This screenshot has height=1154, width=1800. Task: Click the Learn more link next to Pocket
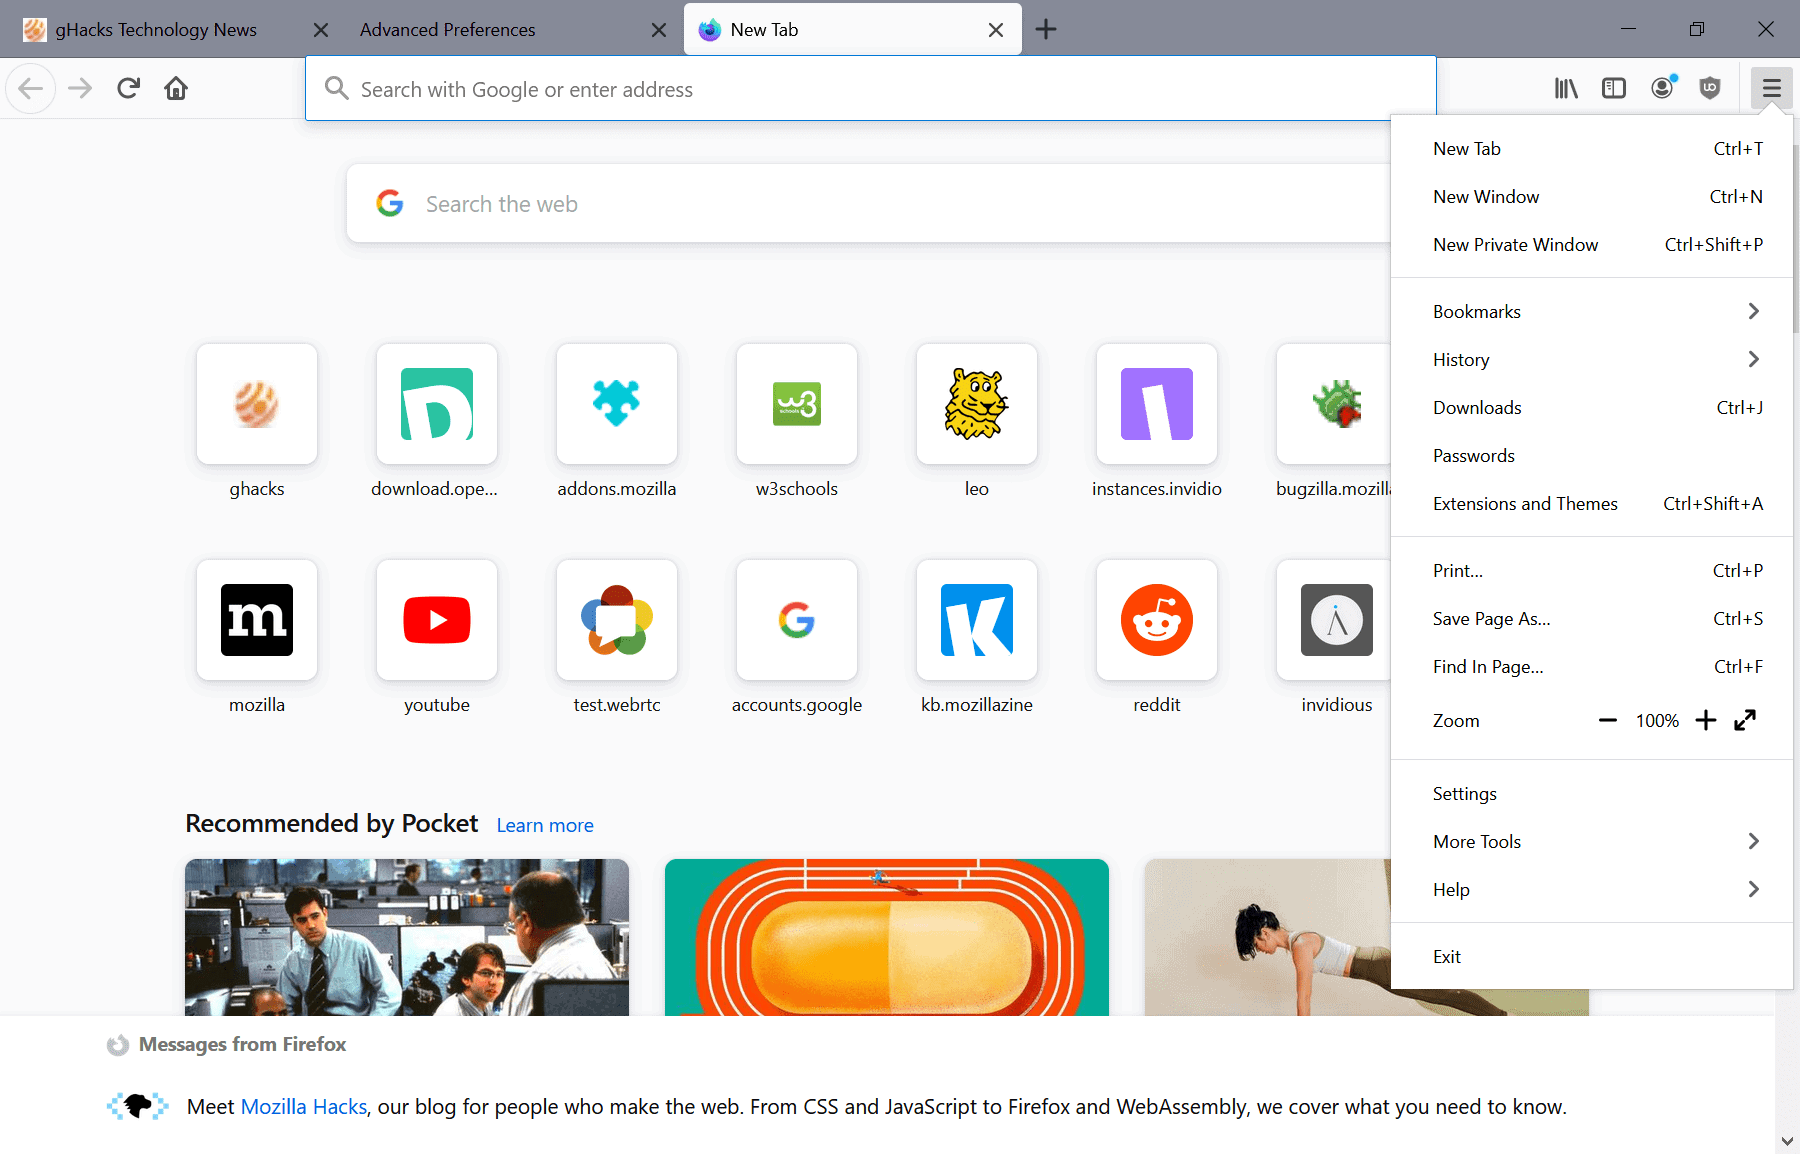click(545, 824)
